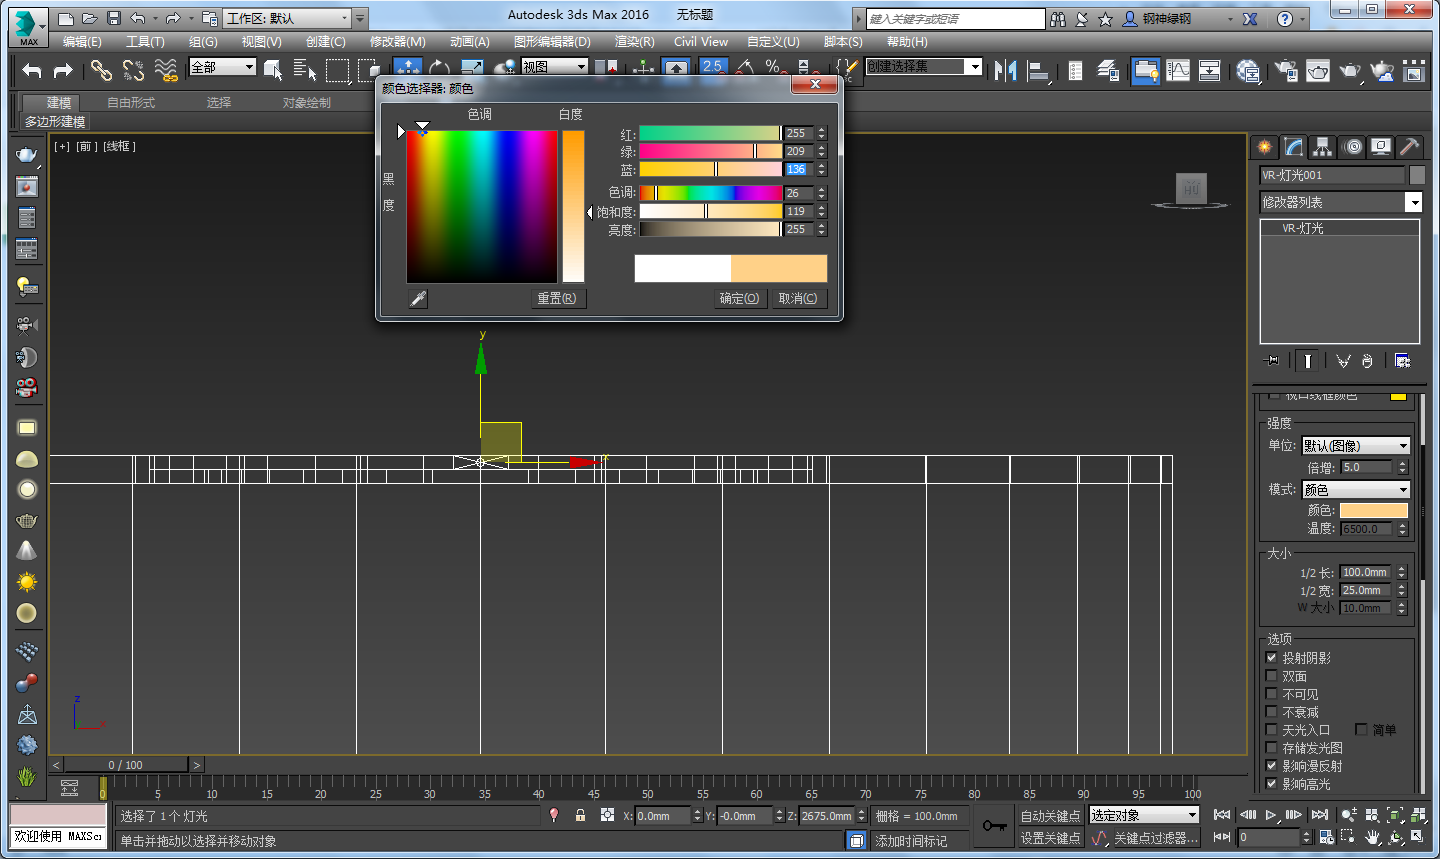Viewport: 1440px width, 859px height.
Task: Toggle selection lock padlock icon
Action: pos(580,816)
